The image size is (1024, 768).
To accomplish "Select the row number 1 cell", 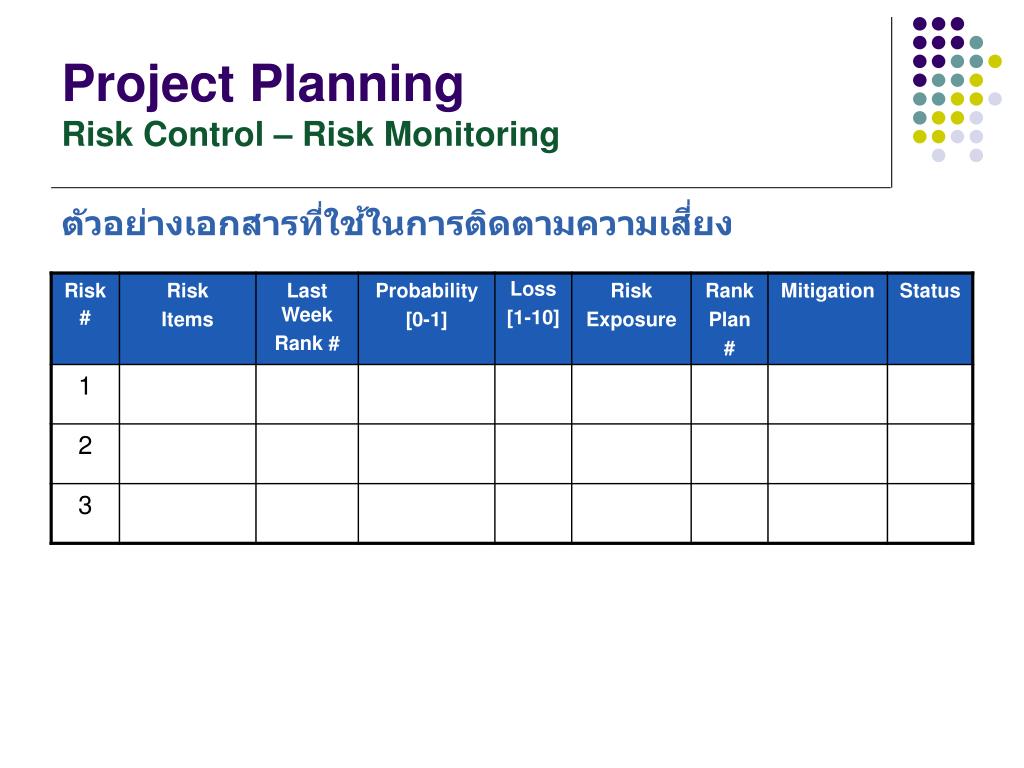I will pyautogui.click(x=86, y=394).
